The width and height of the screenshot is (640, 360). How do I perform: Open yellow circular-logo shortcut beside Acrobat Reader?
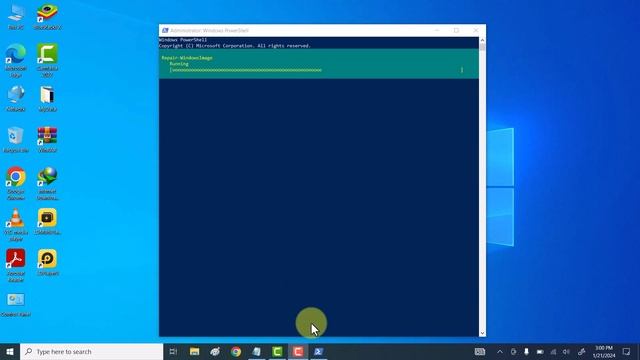point(47,263)
